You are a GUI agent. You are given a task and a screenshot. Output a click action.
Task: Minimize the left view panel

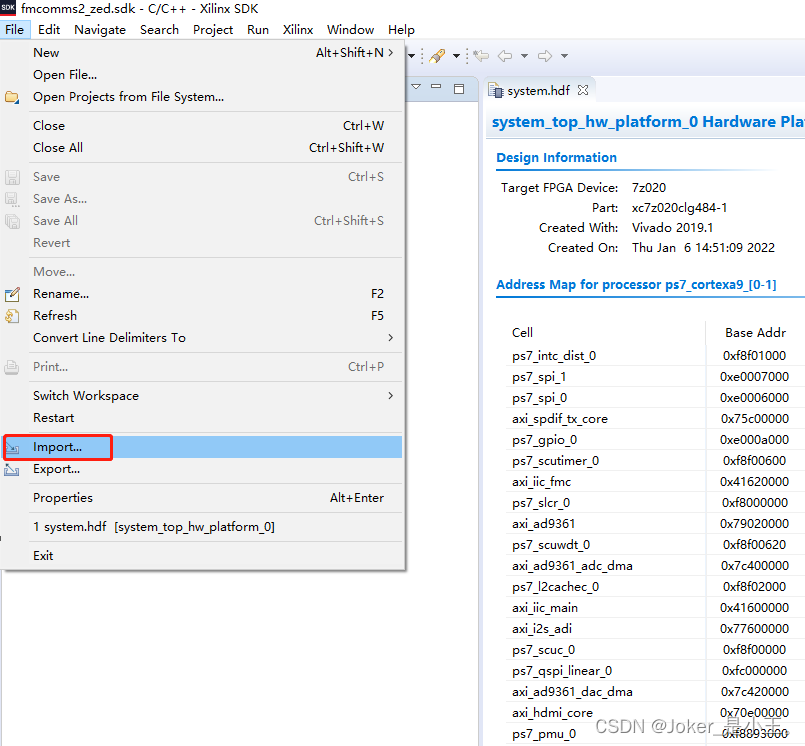point(436,87)
